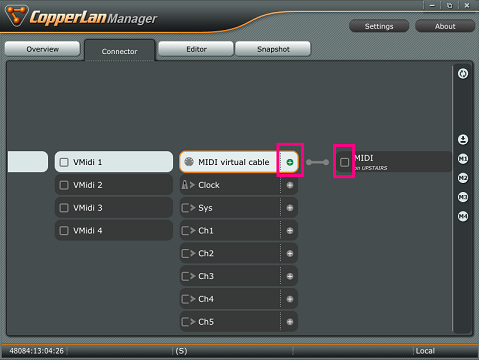Click the plus icon on Ch4 row
This screenshot has height=360, width=479.
[x=290, y=299]
